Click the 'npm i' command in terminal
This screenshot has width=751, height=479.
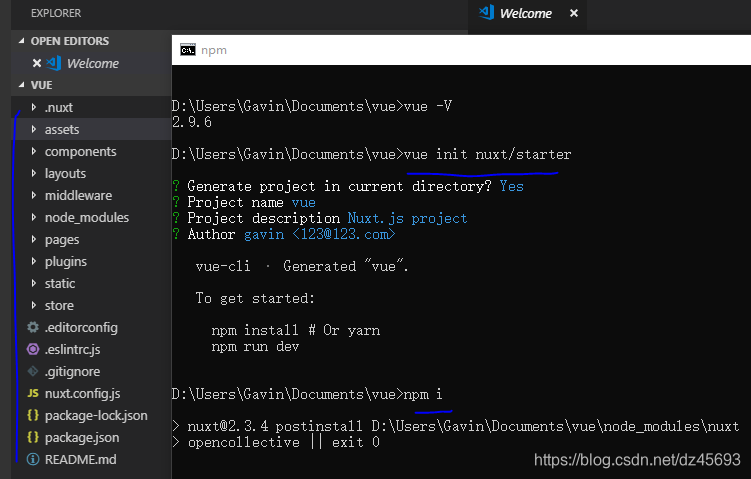(423, 394)
